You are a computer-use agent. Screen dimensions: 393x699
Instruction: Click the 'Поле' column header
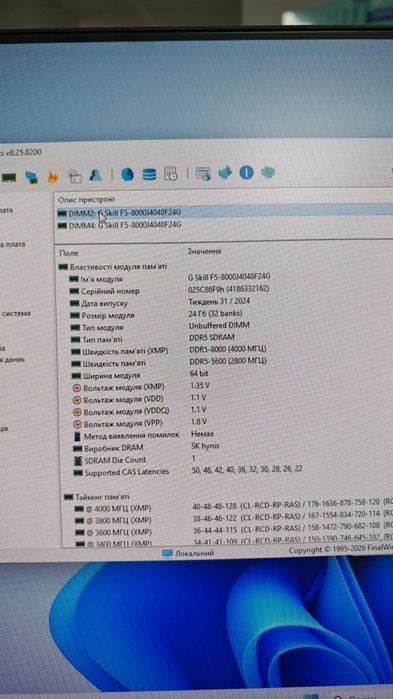coord(69,253)
